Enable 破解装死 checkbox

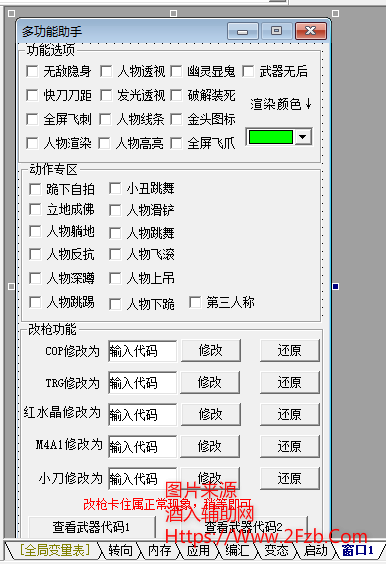176,95
